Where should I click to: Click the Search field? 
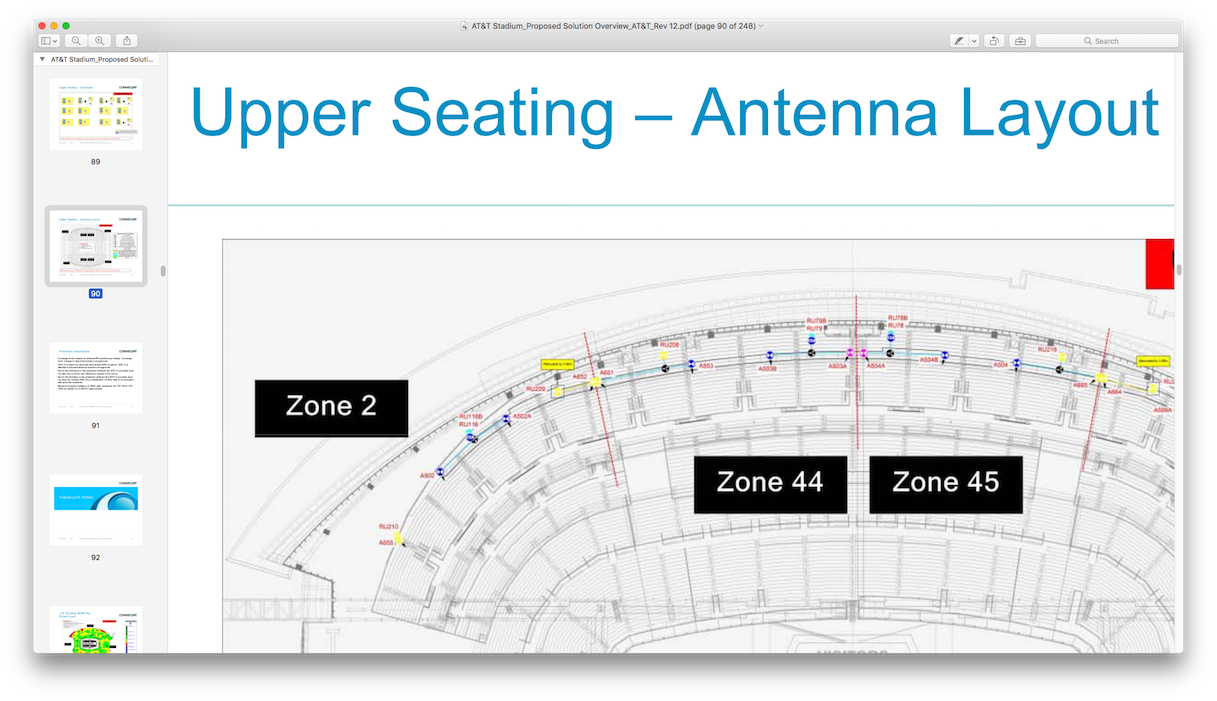click(x=1107, y=41)
